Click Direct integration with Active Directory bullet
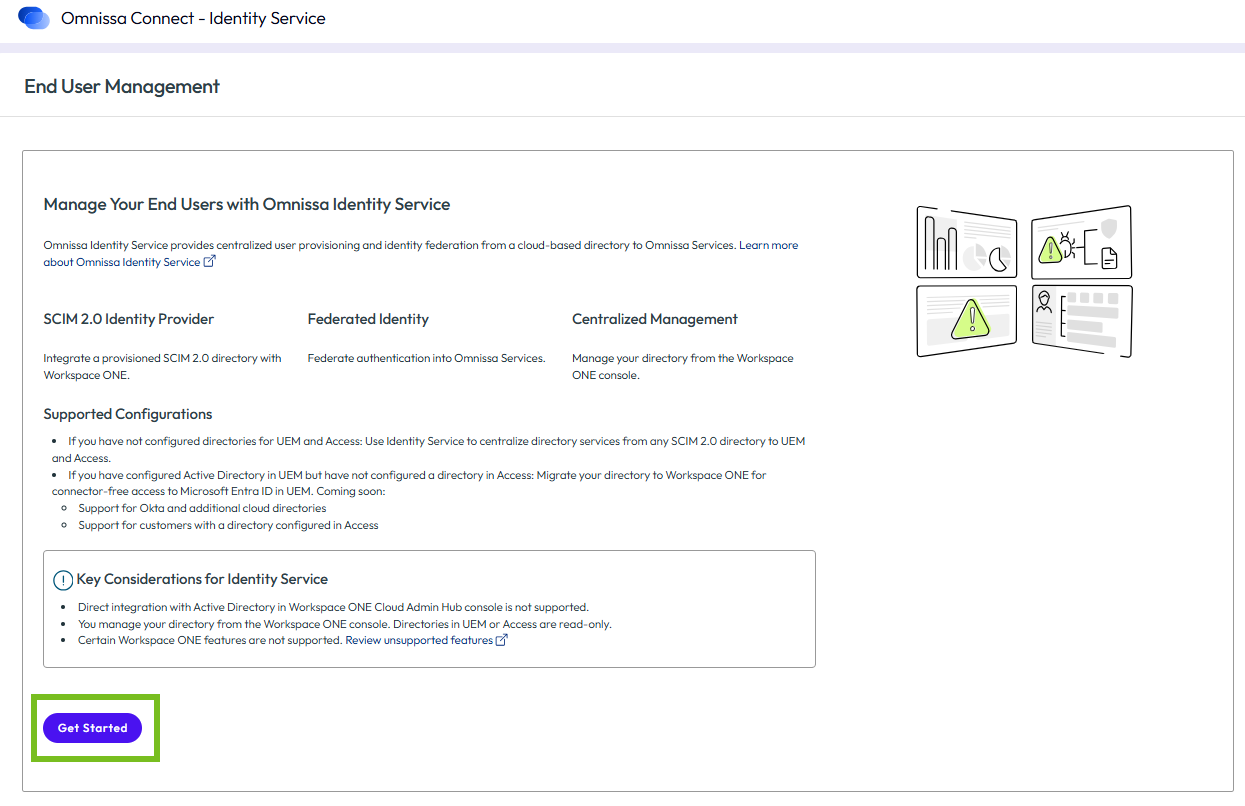 [x=333, y=607]
